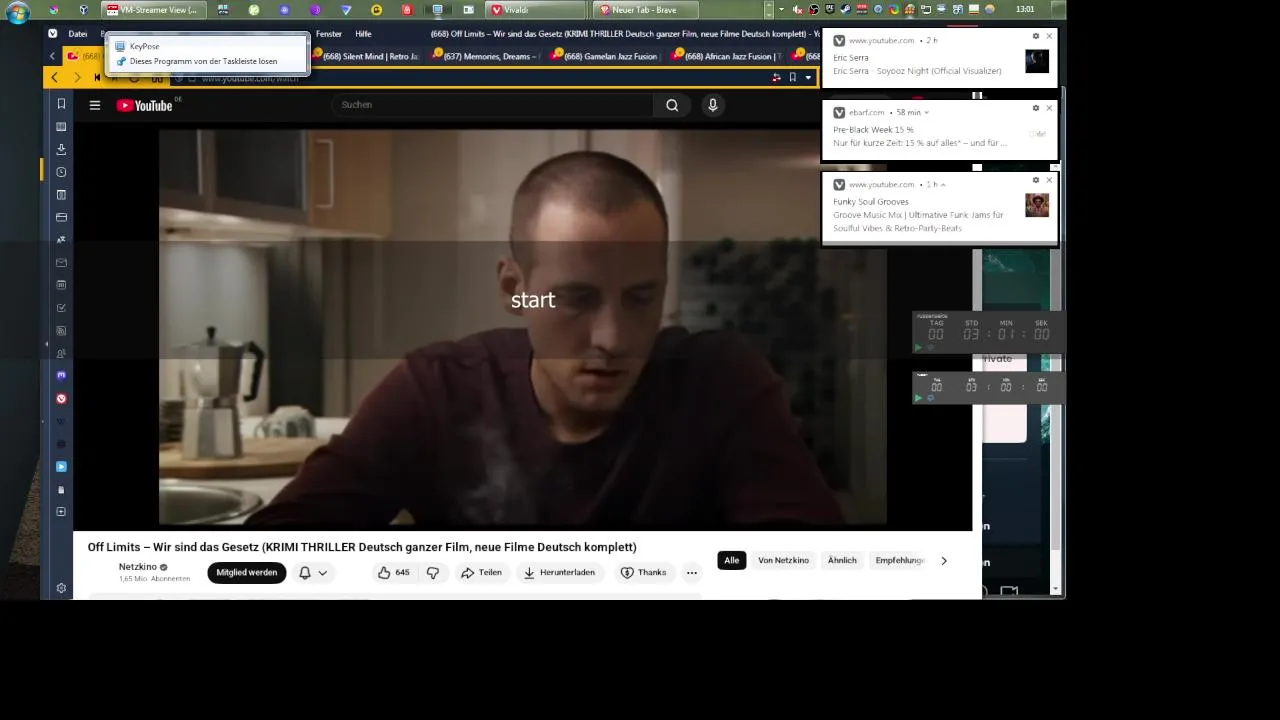Open the Vivaldi red web panel
Screen dimensions: 1280x720
coord(61,398)
